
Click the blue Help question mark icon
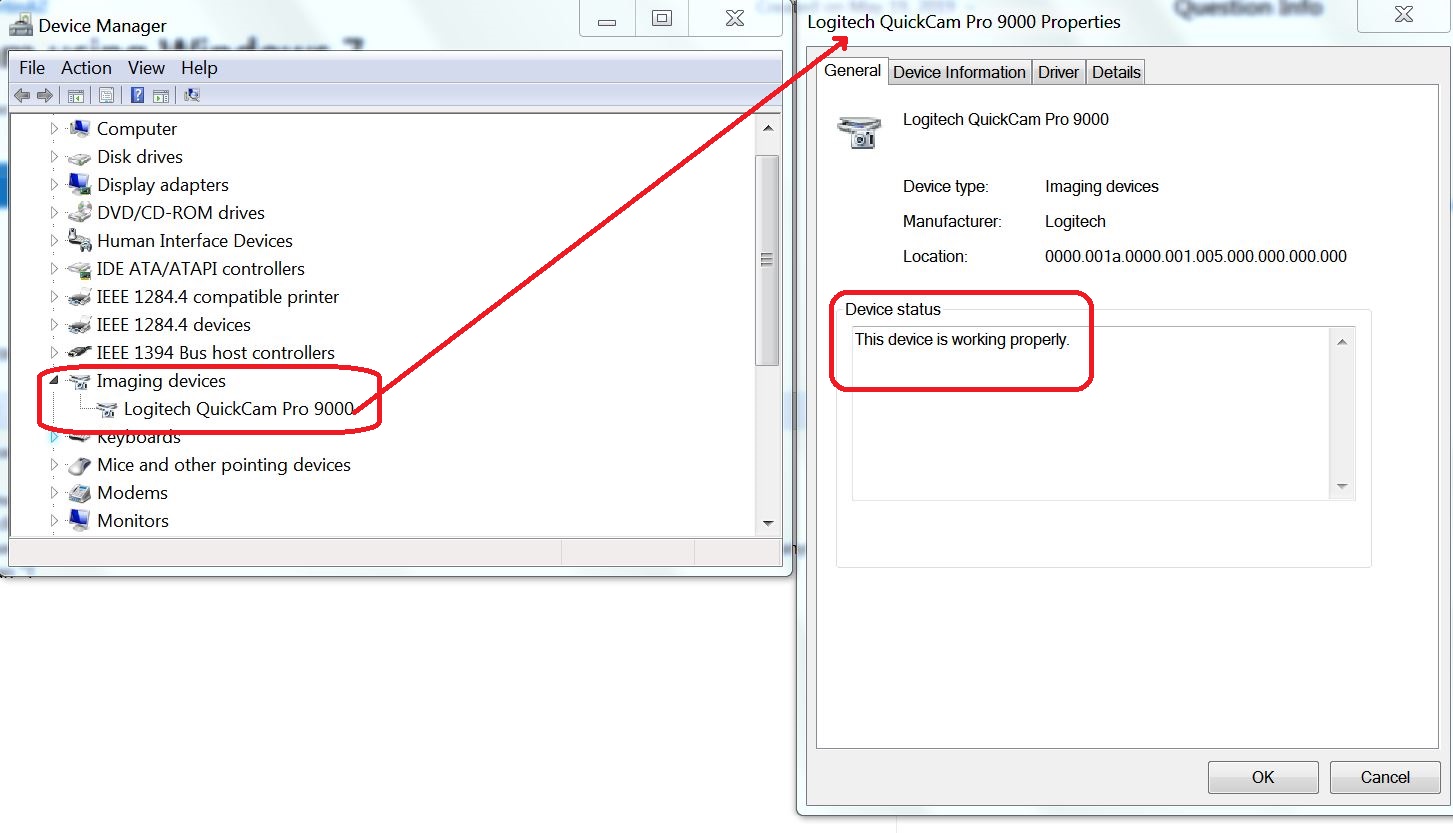137,96
